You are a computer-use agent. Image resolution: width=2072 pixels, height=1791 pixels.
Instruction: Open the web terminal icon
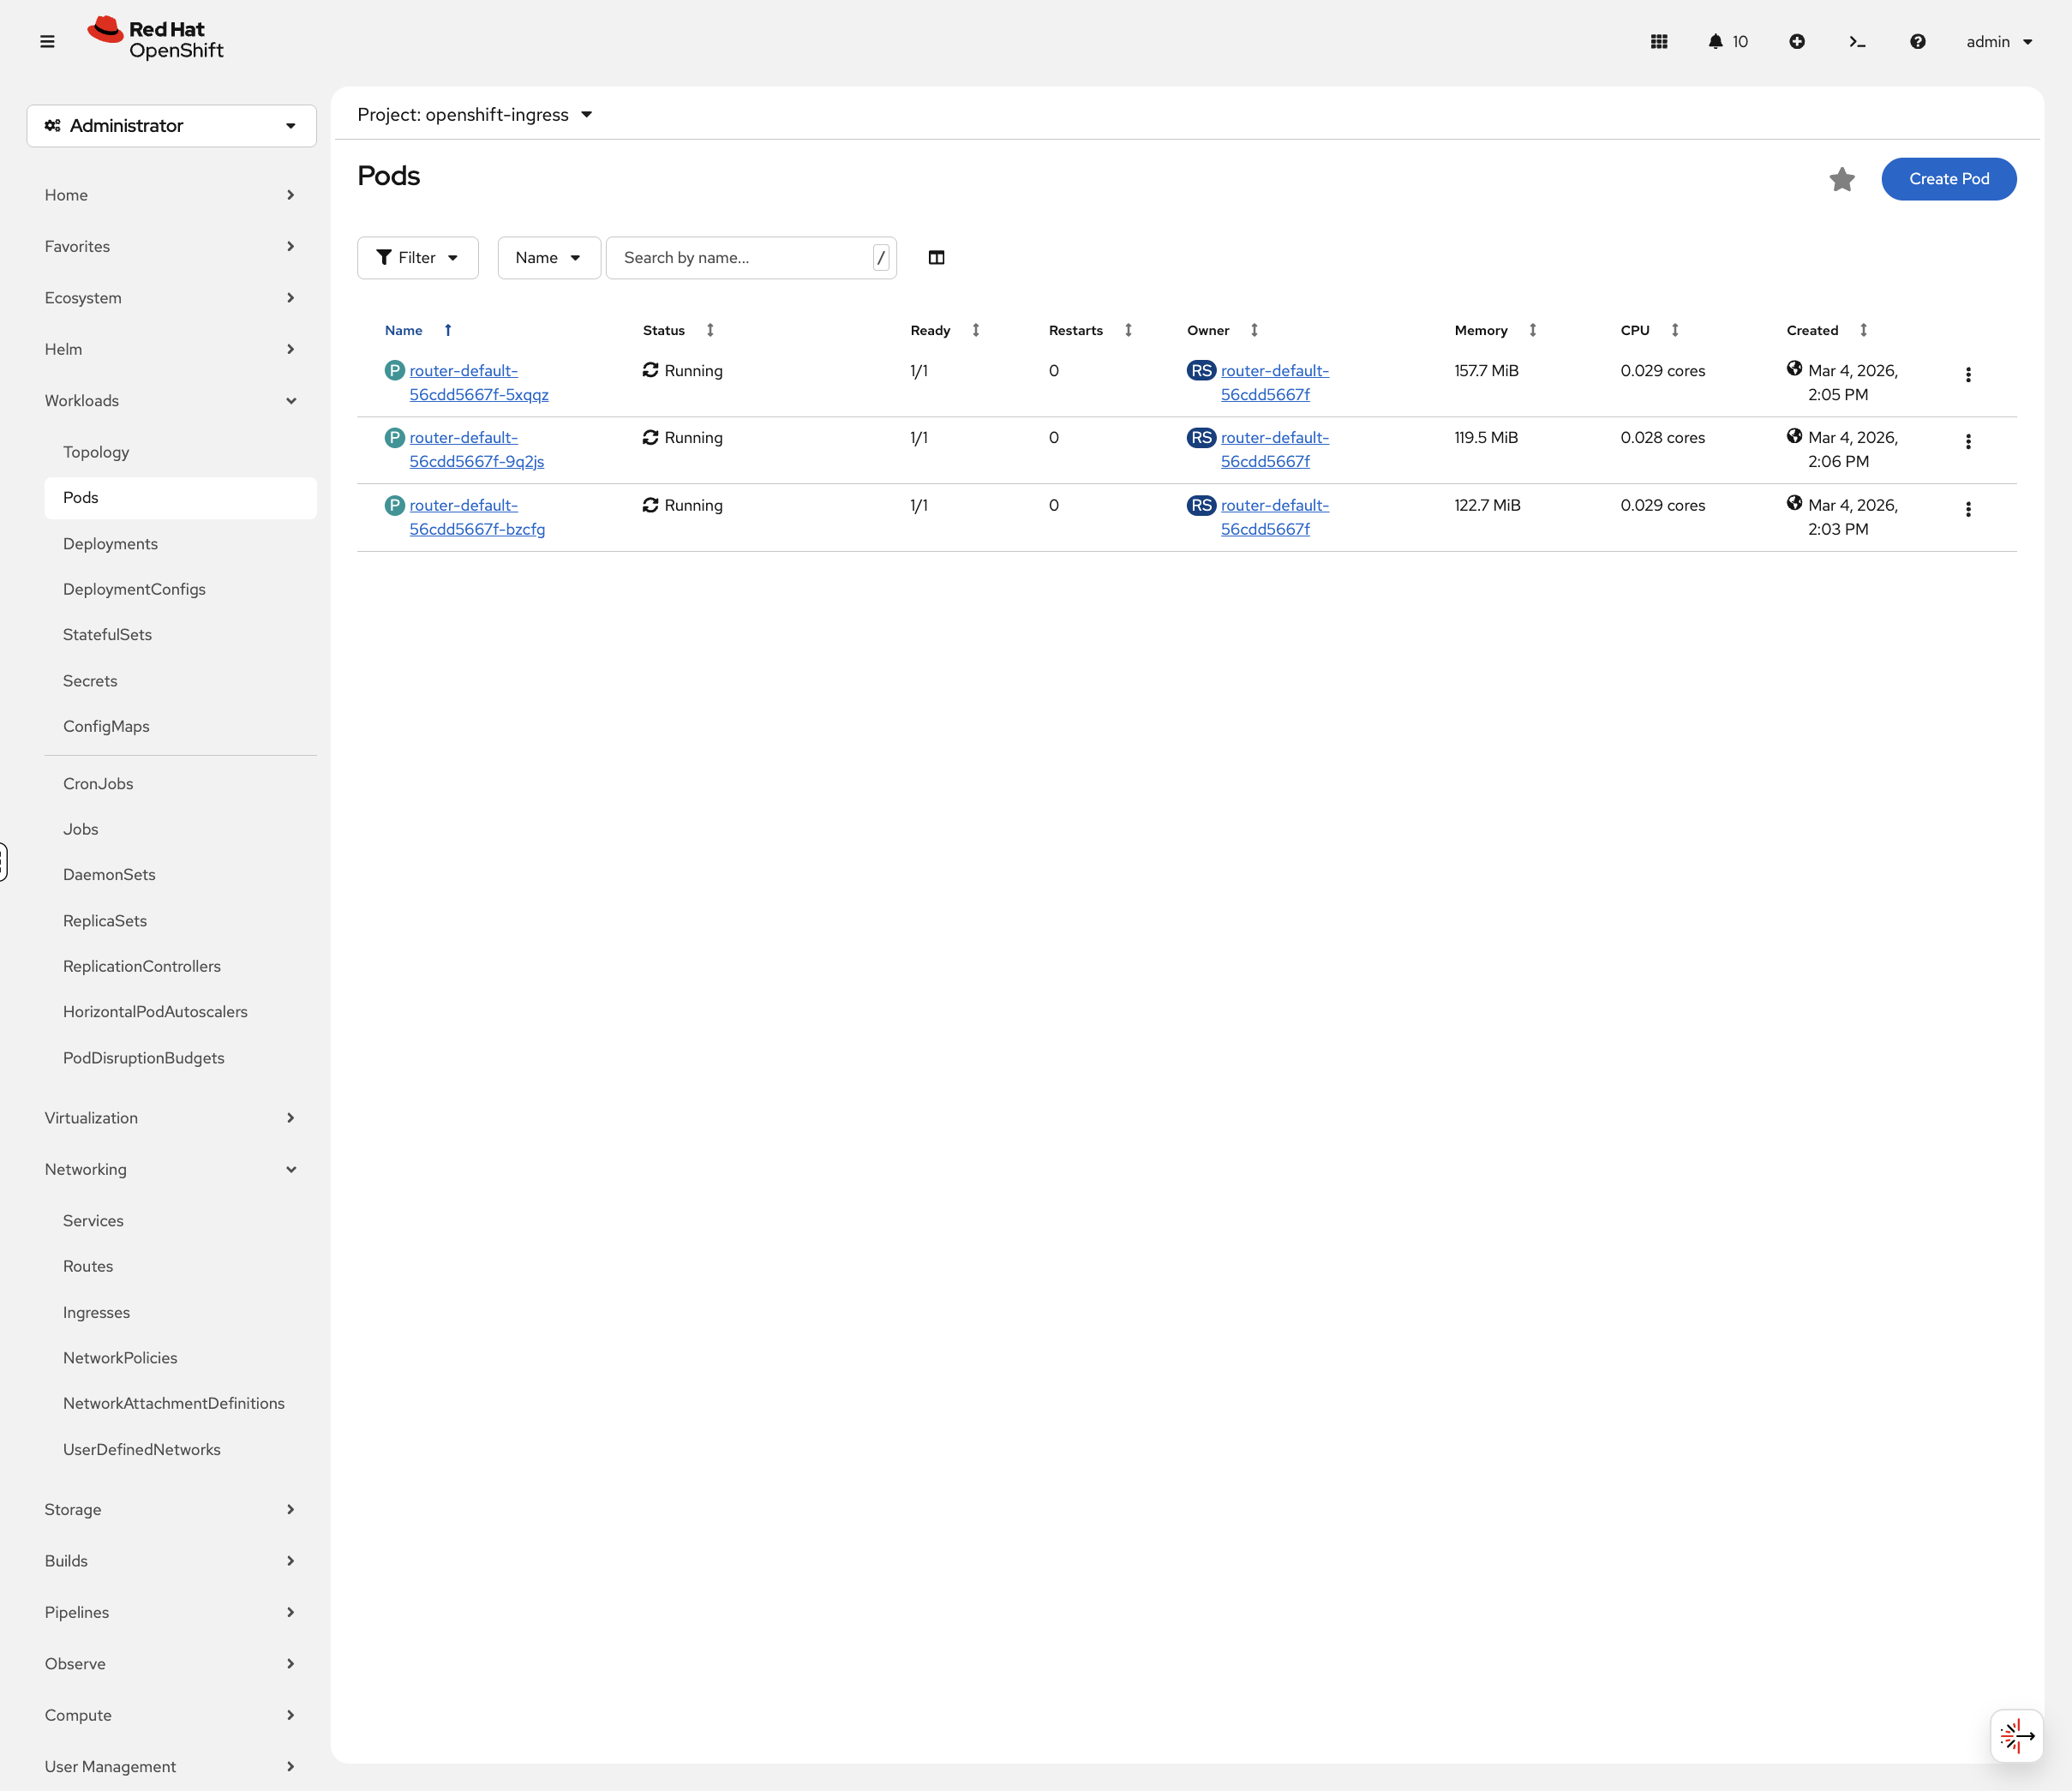tap(1857, 41)
